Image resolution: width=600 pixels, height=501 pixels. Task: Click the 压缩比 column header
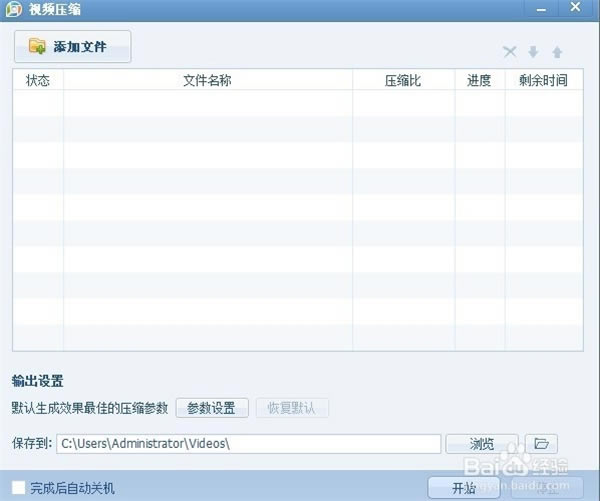tap(403, 80)
